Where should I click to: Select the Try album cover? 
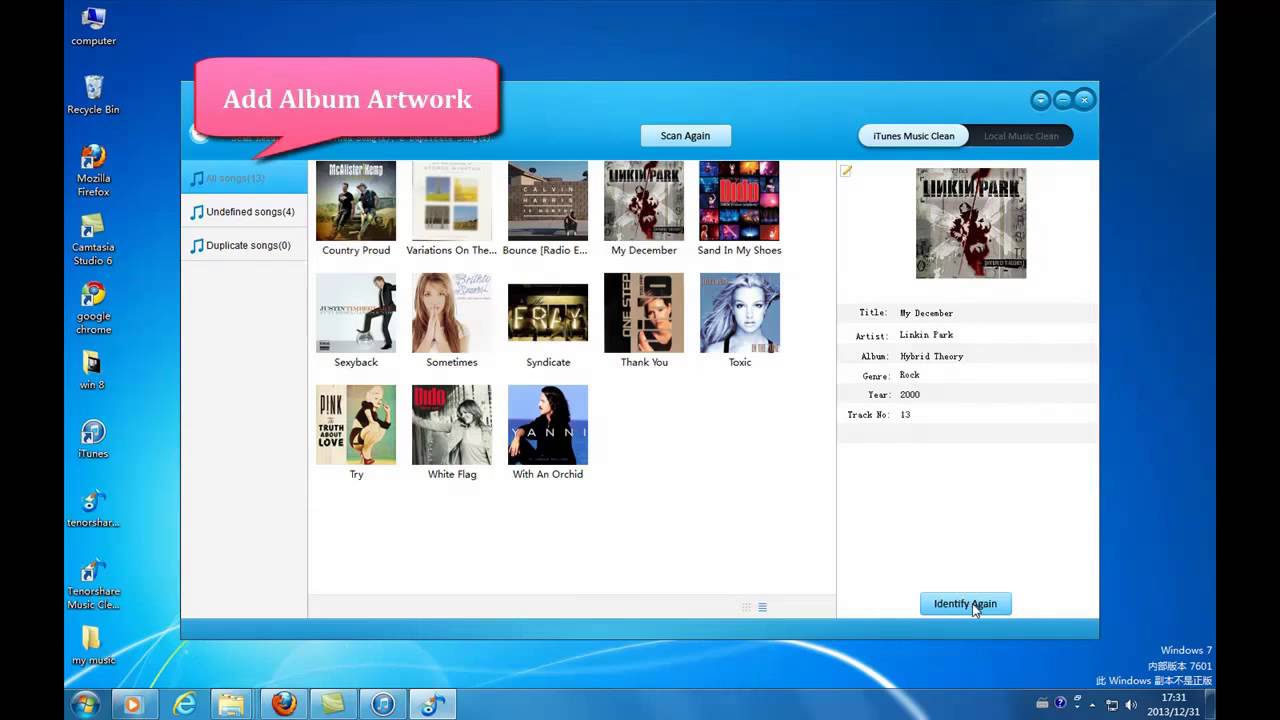(x=356, y=425)
